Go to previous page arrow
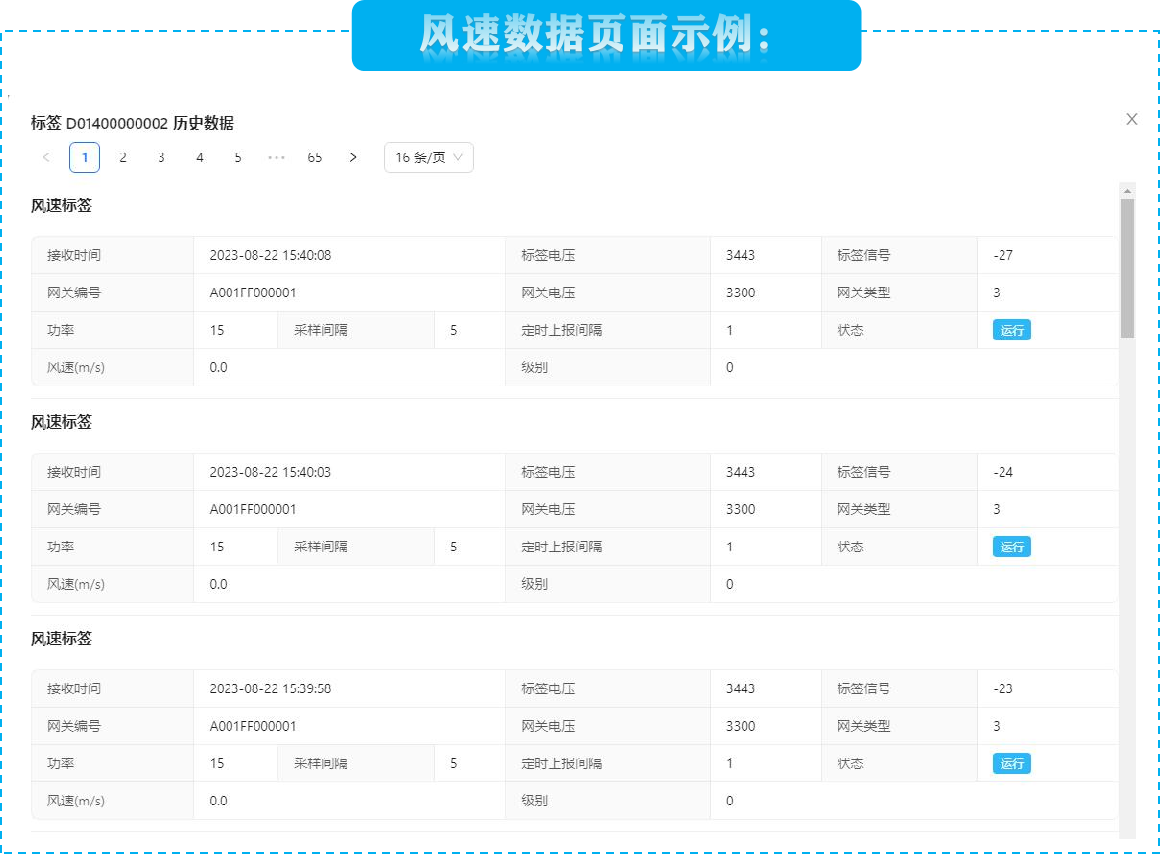 (46, 158)
